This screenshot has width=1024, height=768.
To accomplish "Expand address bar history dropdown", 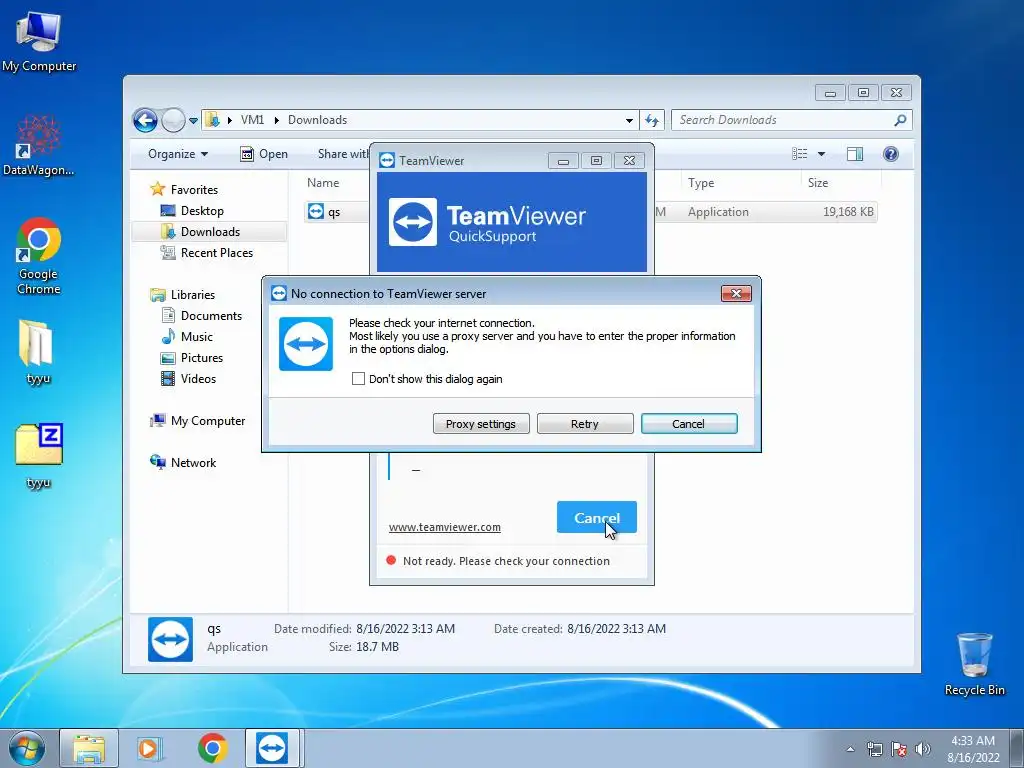I will pos(629,120).
